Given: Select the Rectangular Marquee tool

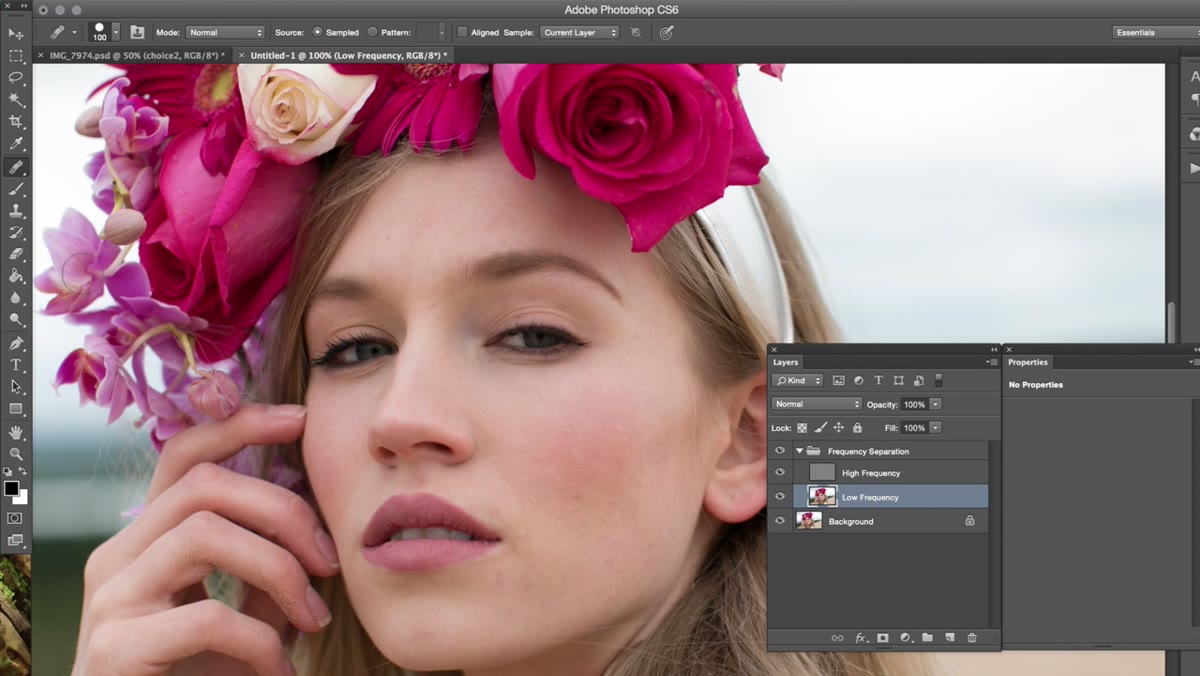Looking at the screenshot, I should click(16, 56).
